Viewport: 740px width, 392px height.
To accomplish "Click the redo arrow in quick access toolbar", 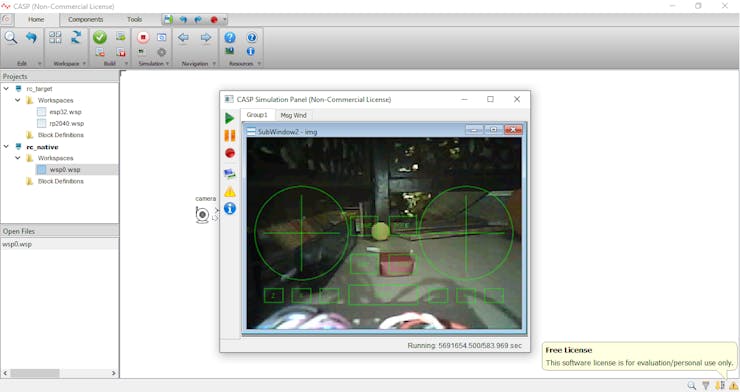I will pyautogui.click(x=198, y=20).
